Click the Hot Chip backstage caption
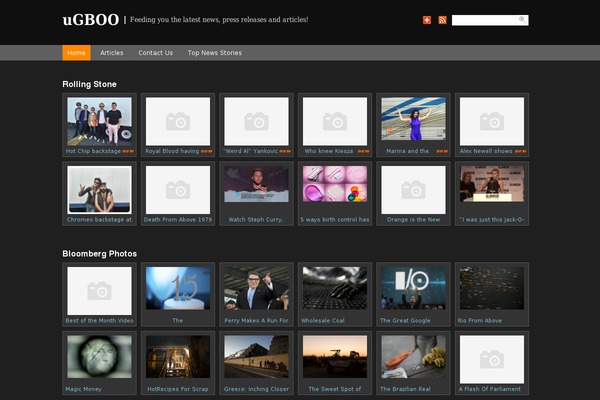This screenshot has width=600, height=400. pos(93,151)
